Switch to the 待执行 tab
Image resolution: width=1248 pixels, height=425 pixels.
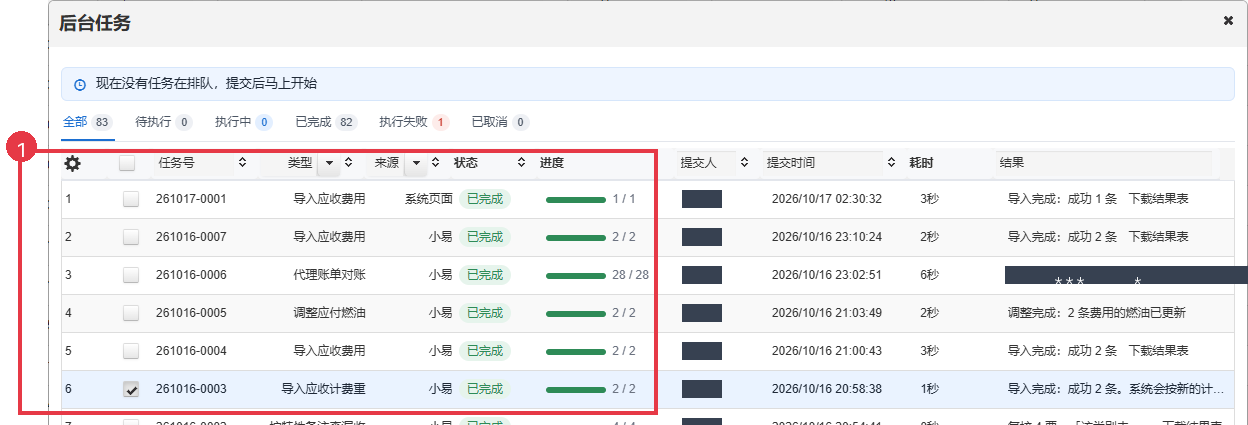[163, 122]
